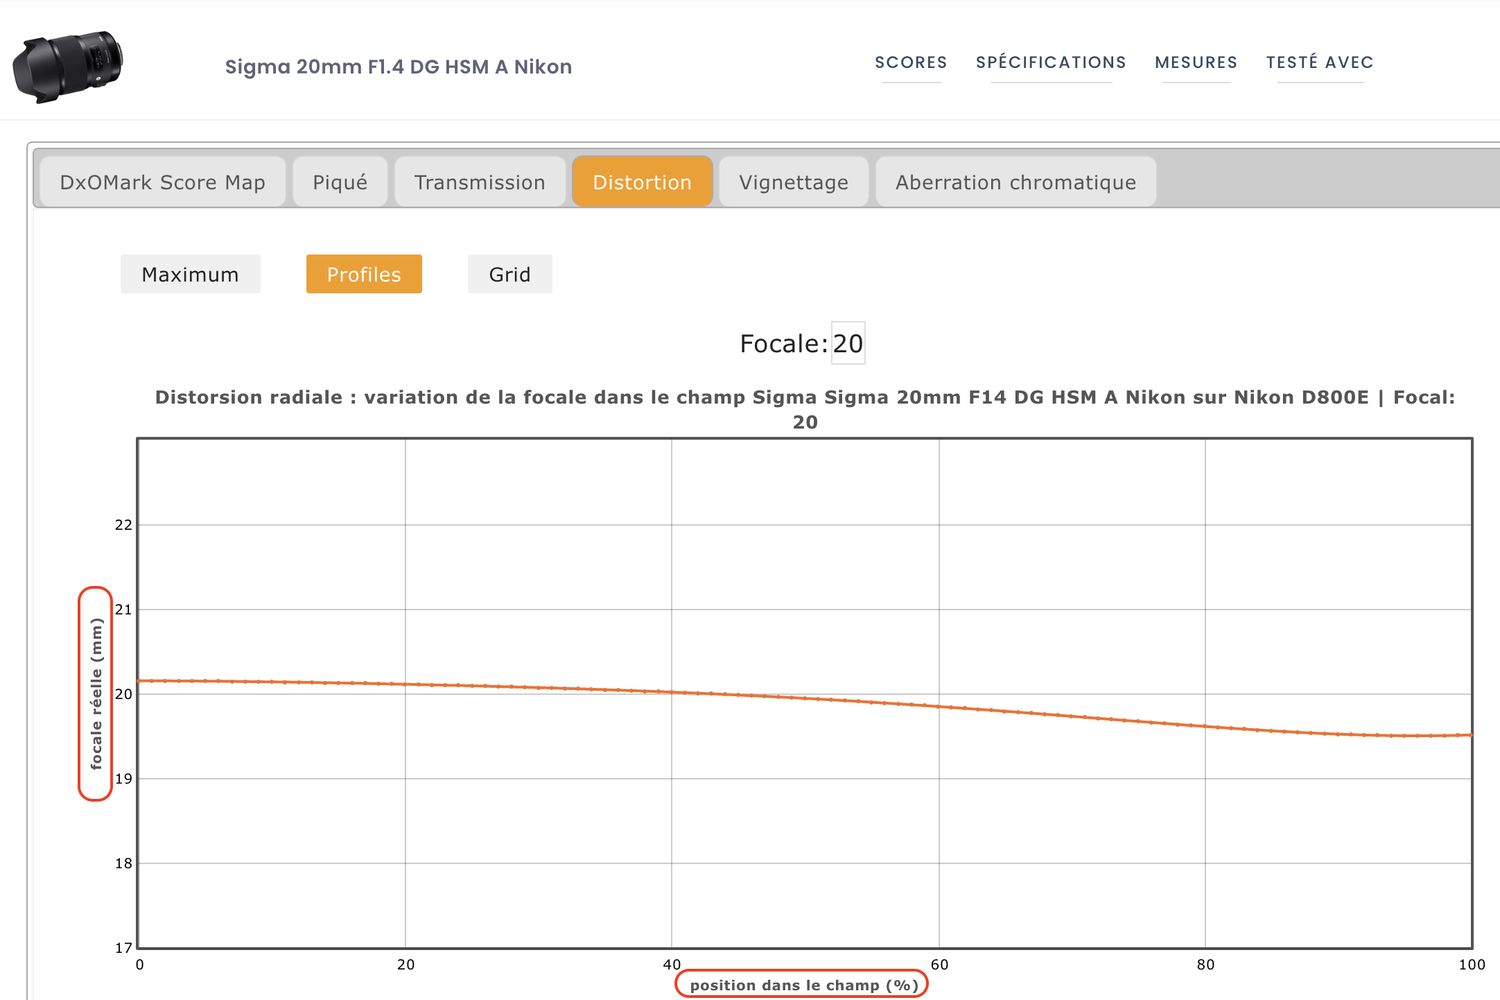1500x1000 pixels.
Task: Click the 17 value on the vertical axis
Action: pyautogui.click(x=123, y=948)
